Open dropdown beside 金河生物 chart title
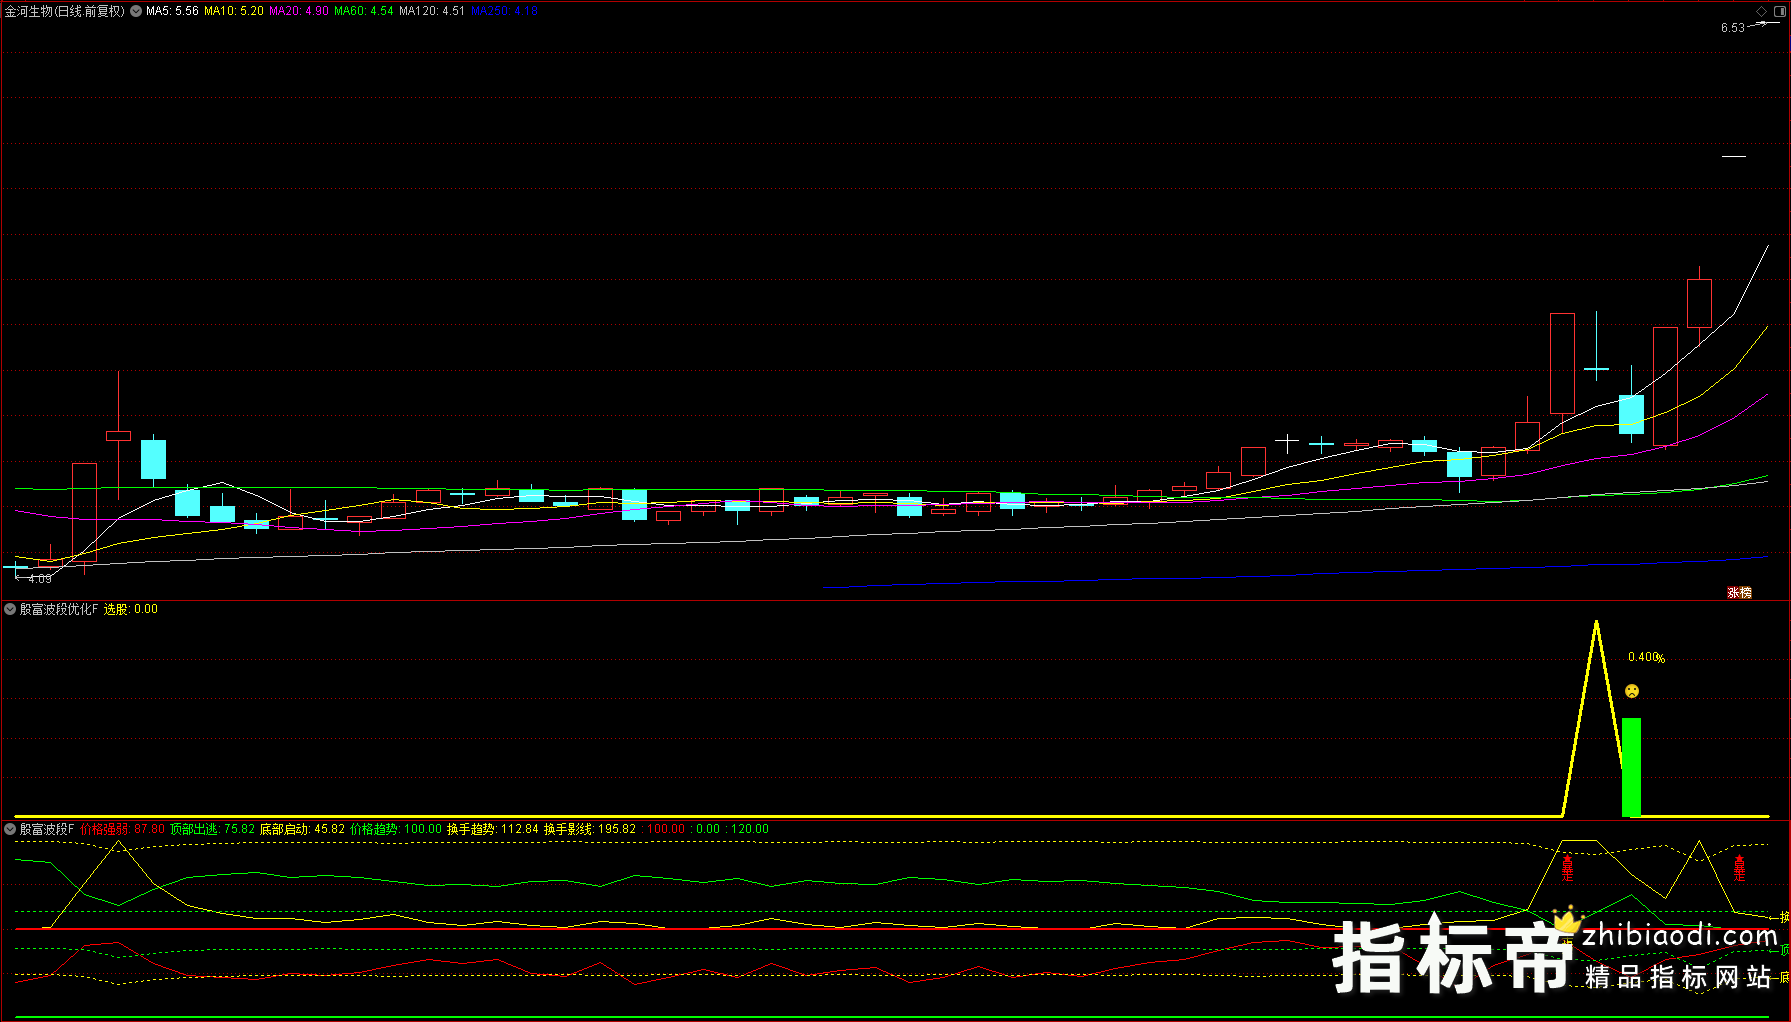 coord(136,11)
